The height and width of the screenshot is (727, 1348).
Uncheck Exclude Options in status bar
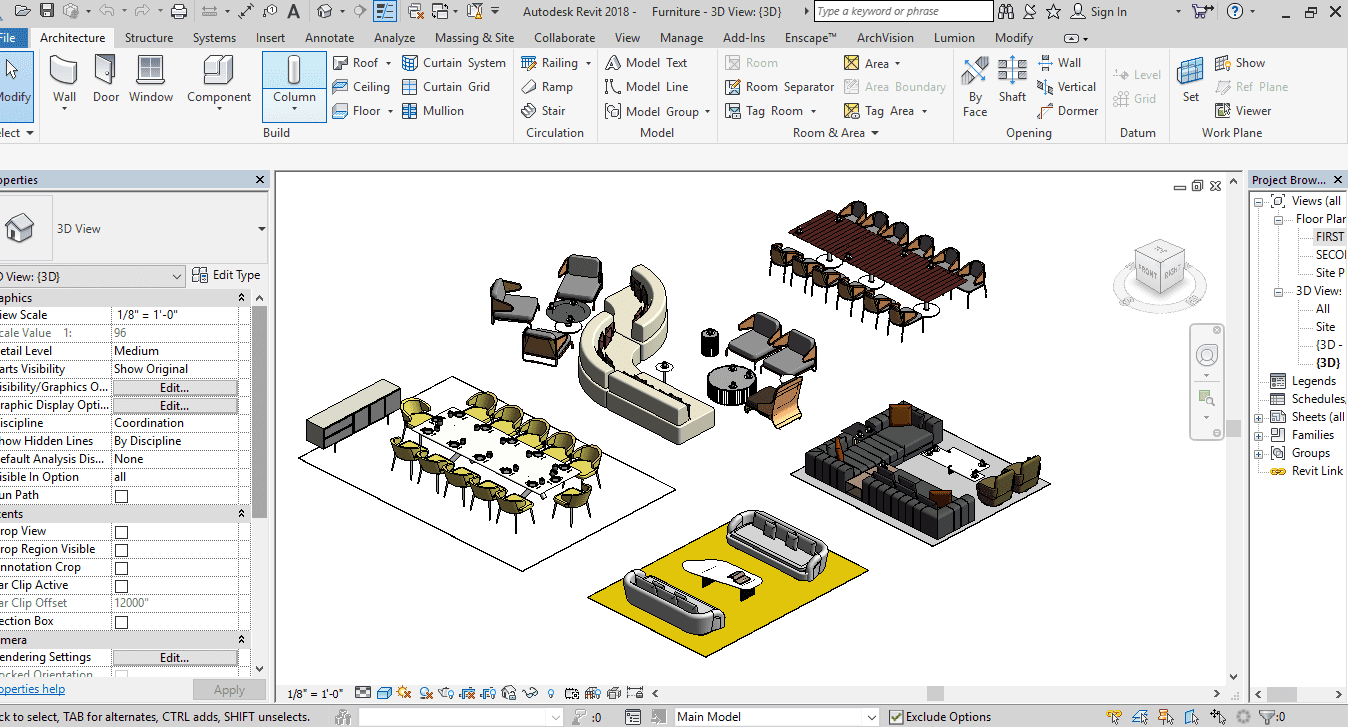click(x=897, y=717)
